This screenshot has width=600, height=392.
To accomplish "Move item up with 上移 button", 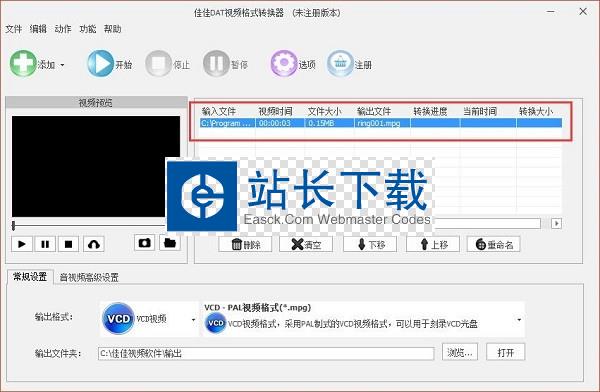I will [433, 244].
